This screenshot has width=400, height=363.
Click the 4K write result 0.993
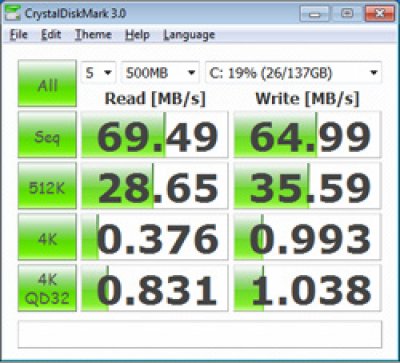[308, 237]
